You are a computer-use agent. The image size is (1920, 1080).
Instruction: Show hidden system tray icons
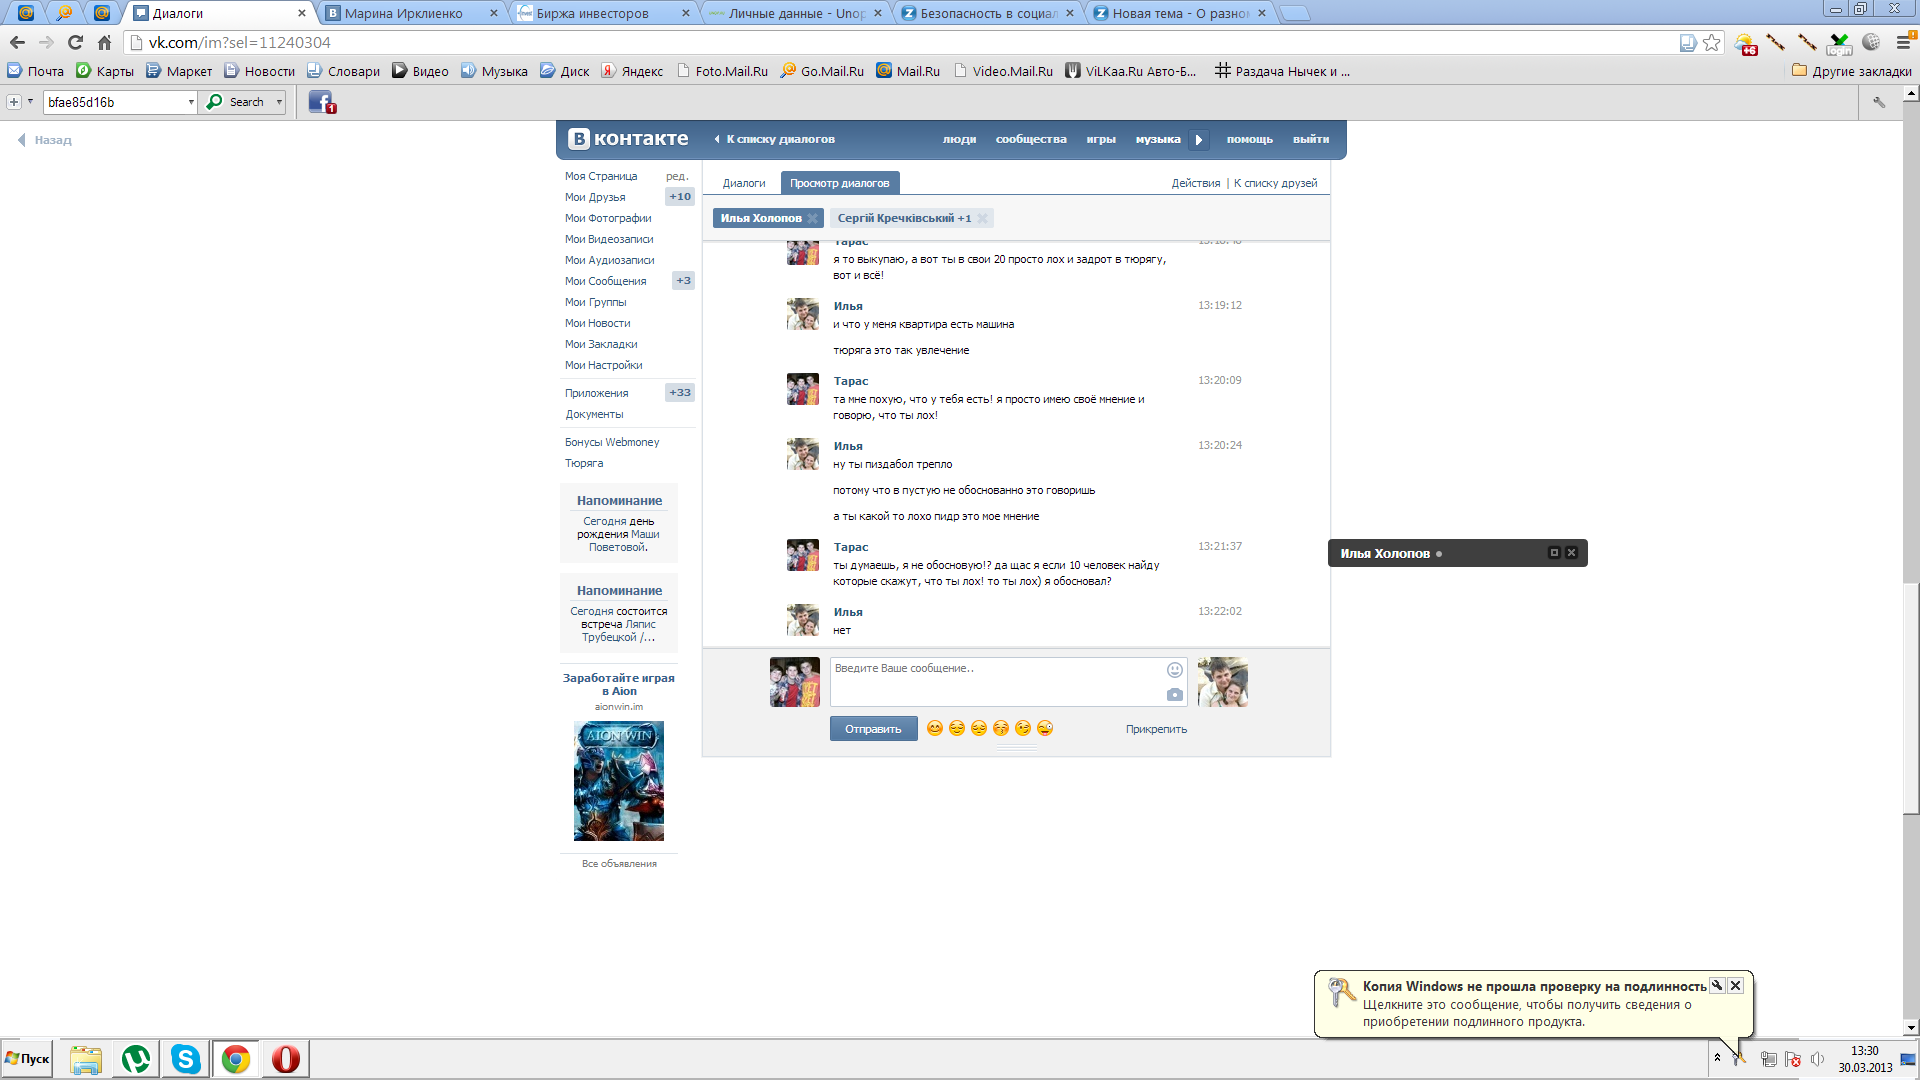coord(1717,1058)
